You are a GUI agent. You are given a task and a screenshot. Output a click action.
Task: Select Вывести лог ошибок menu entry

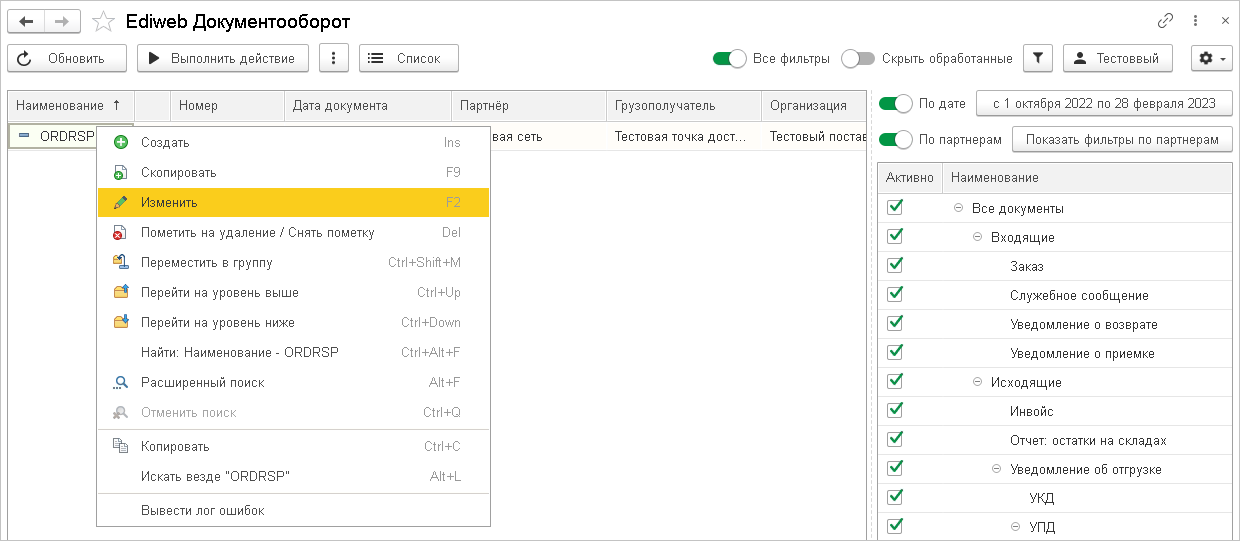point(202,510)
